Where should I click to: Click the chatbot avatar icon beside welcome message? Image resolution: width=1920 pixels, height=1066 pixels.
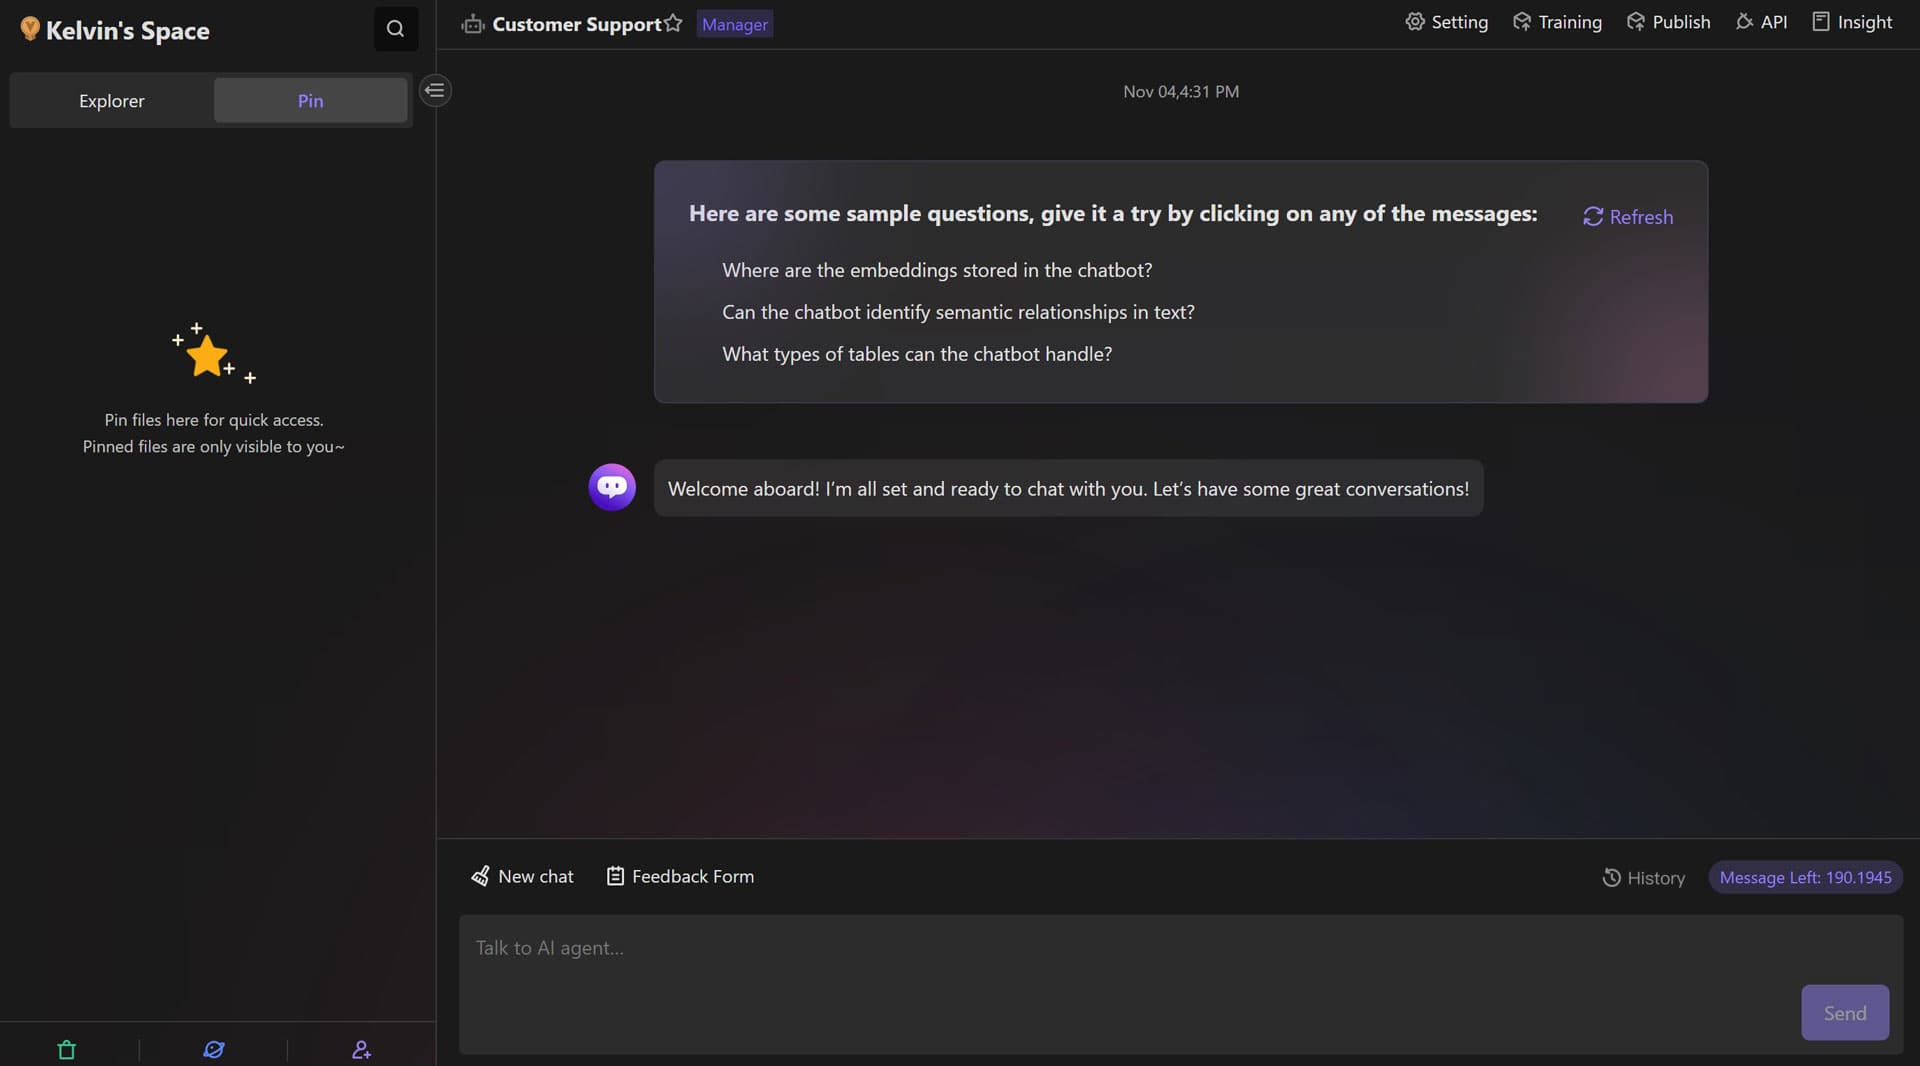click(612, 487)
